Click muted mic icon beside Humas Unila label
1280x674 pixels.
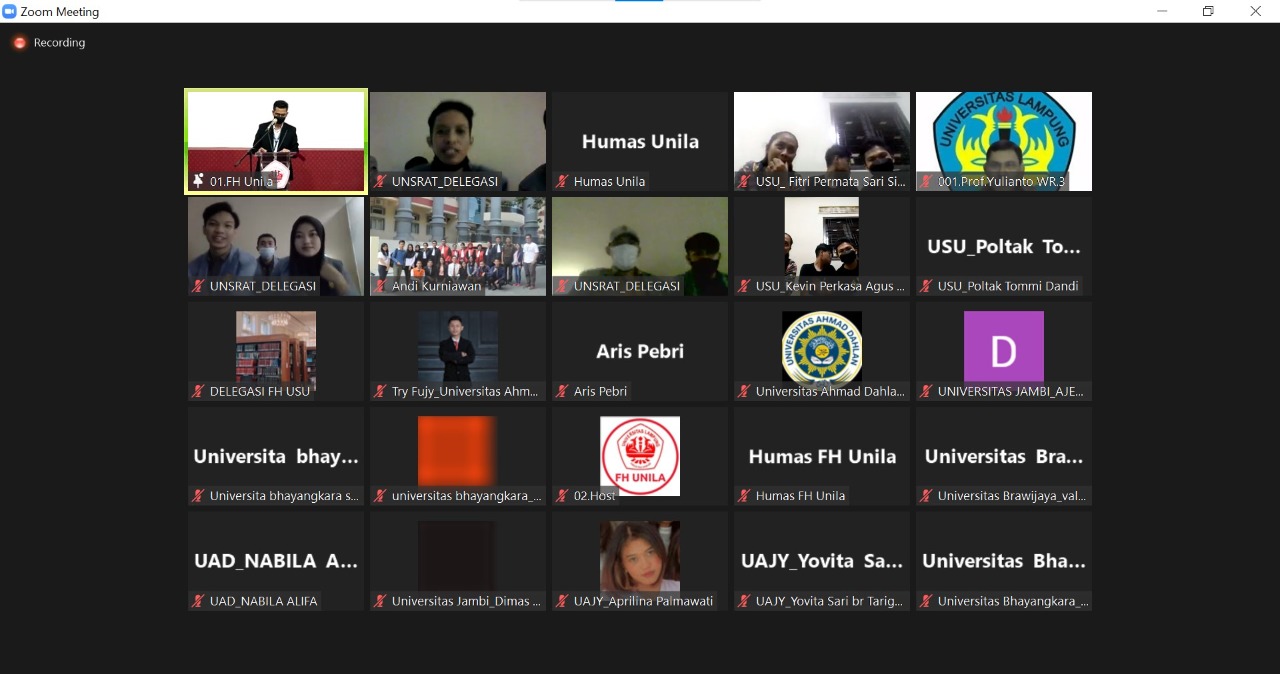[x=563, y=182]
